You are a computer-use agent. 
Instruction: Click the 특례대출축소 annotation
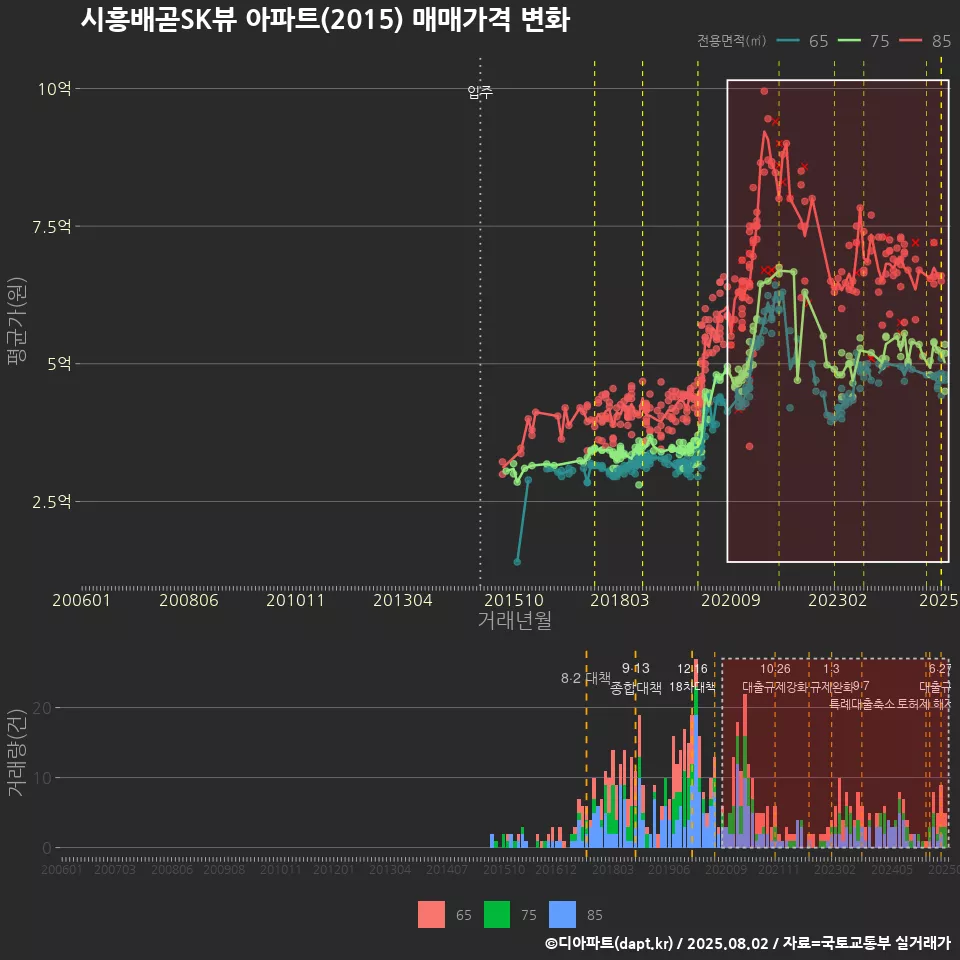tap(861, 704)
